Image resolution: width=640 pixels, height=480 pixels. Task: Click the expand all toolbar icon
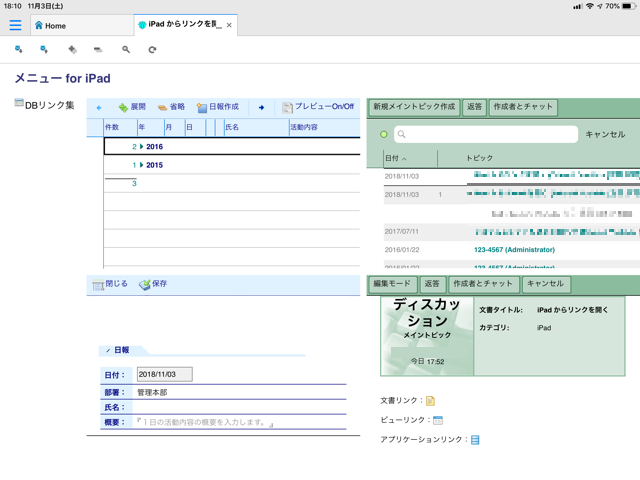pos(72,49)
